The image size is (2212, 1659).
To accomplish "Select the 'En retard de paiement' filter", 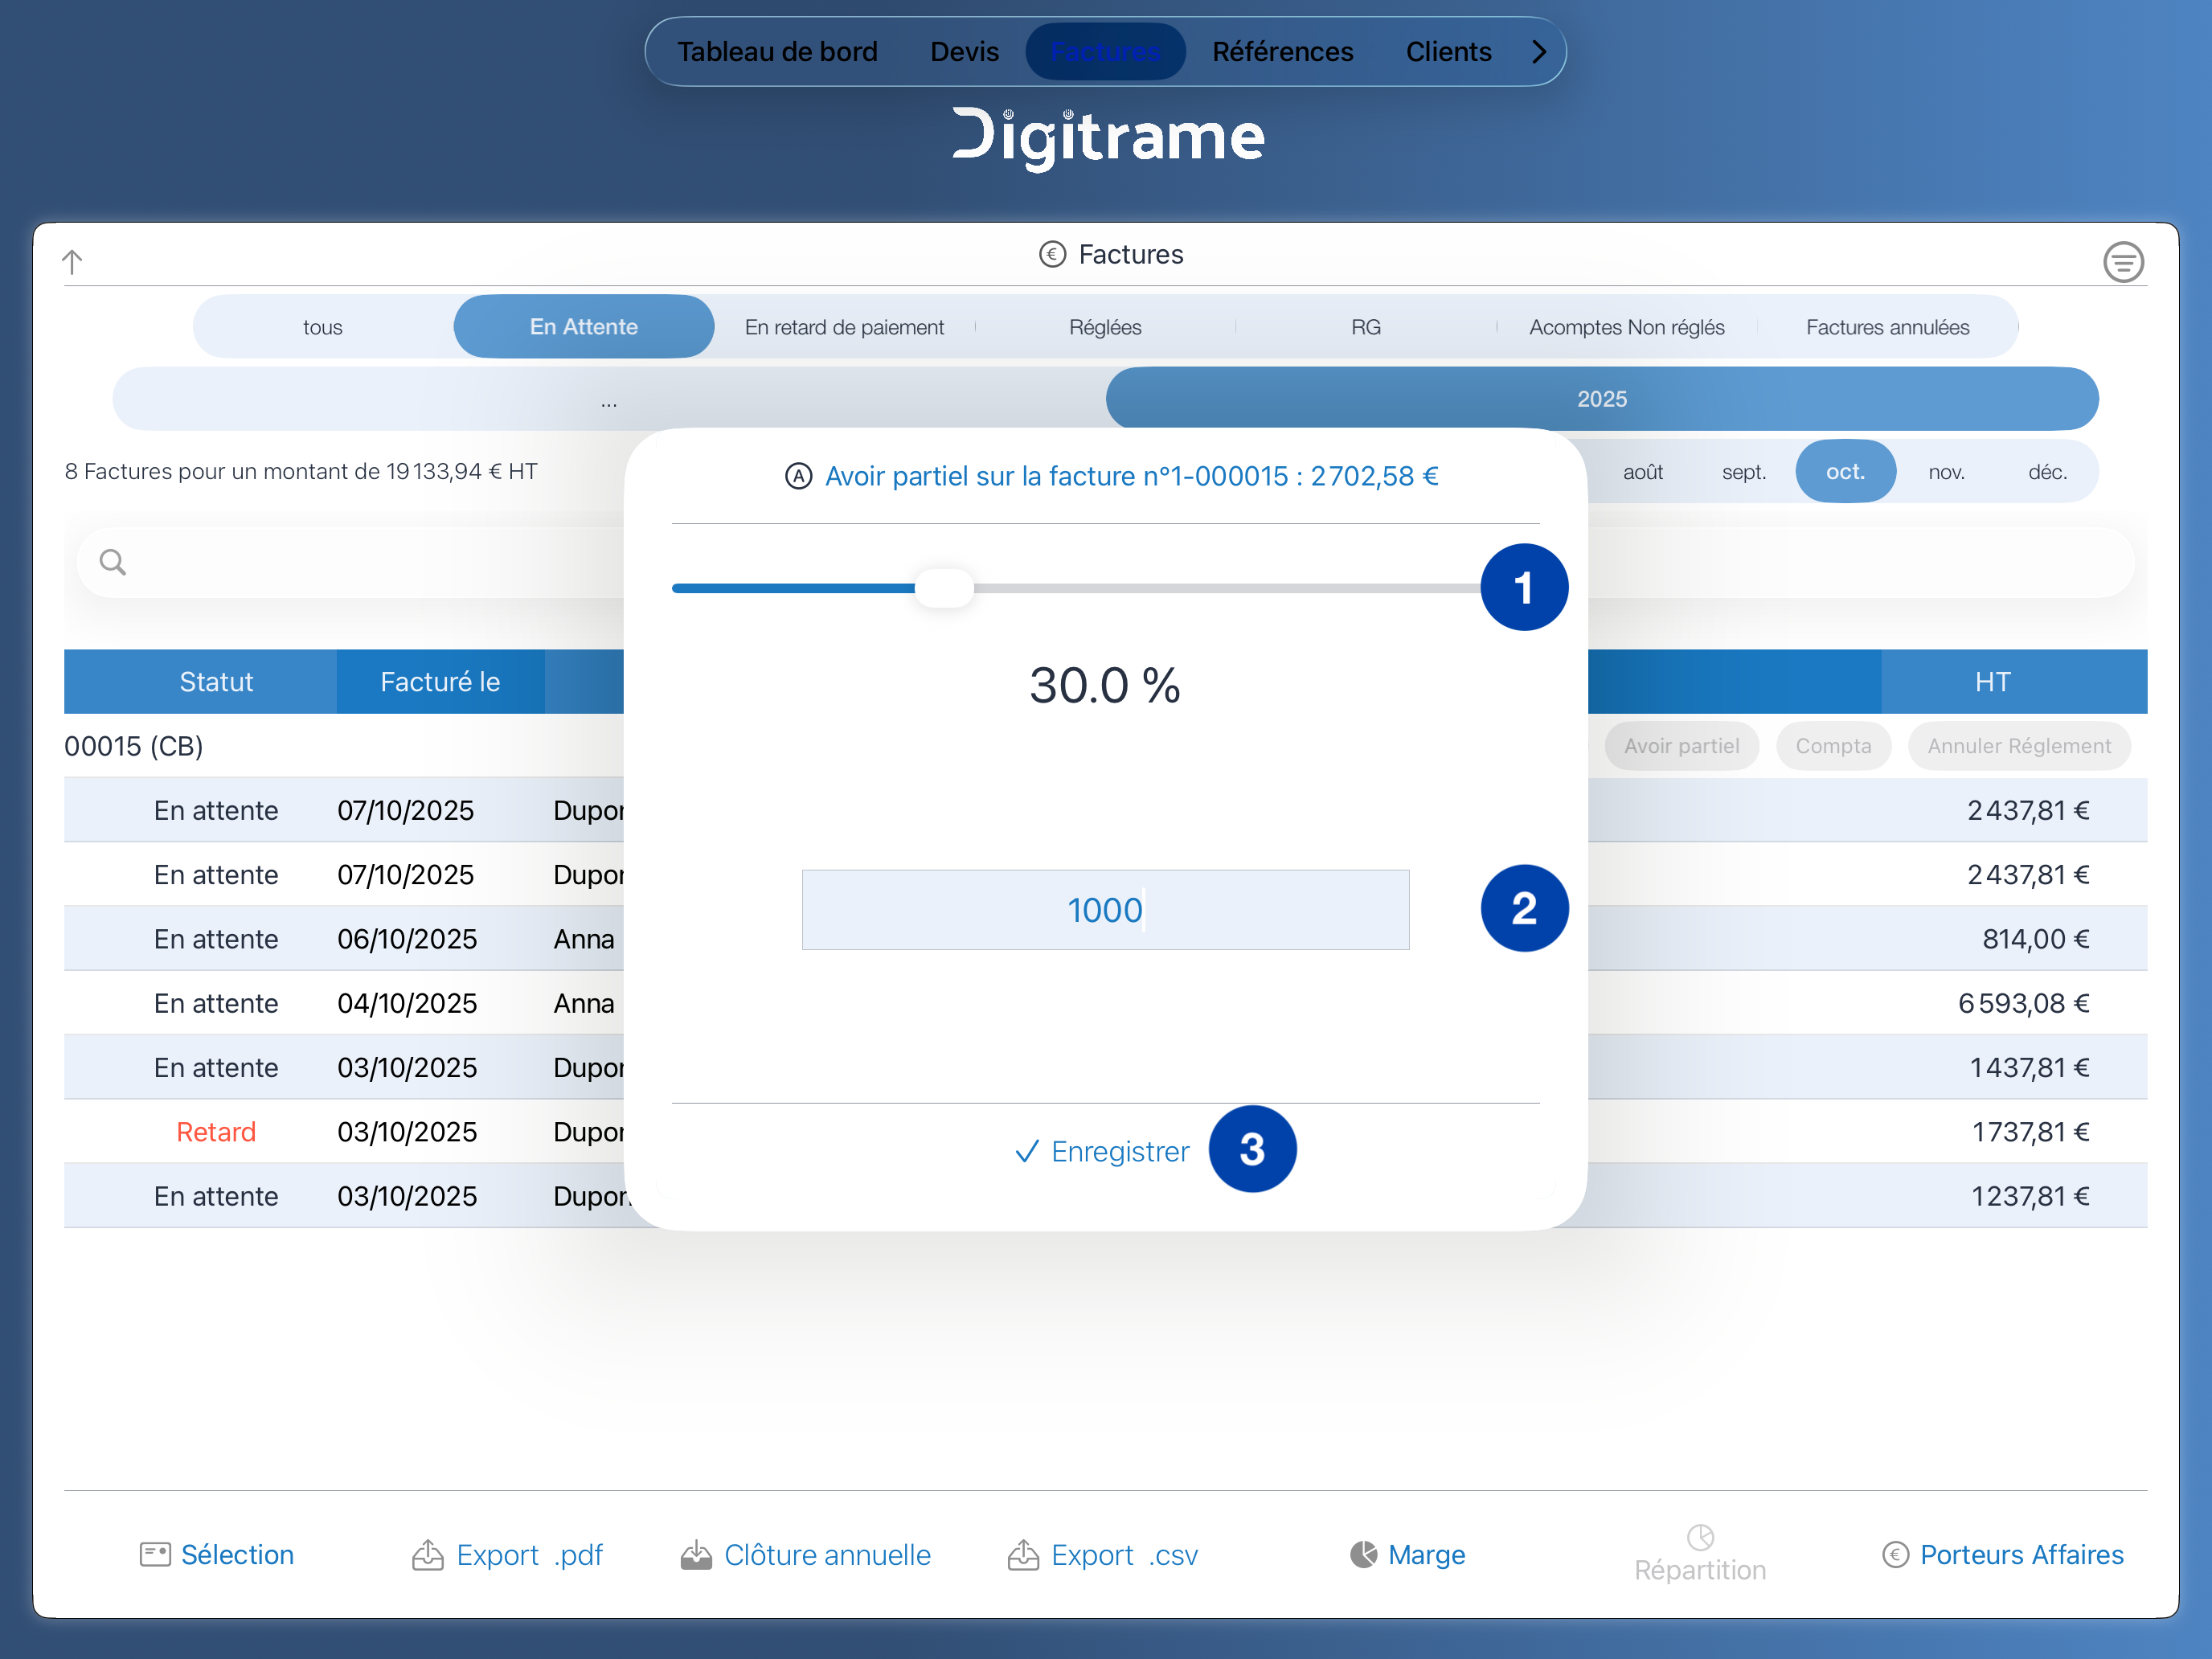I will [x=844, y=327].
